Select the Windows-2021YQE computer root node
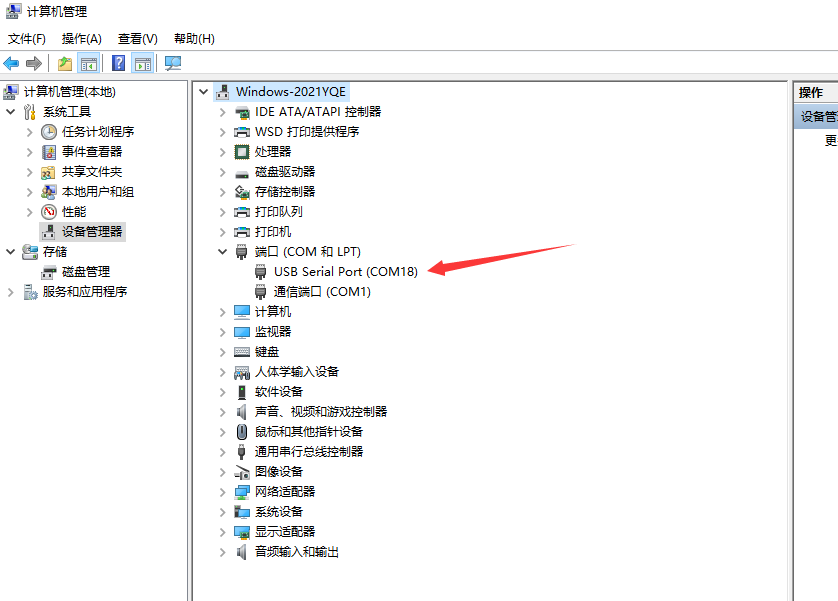The height and width of the screenshot is (601, 838). click(x=290, y=92)
